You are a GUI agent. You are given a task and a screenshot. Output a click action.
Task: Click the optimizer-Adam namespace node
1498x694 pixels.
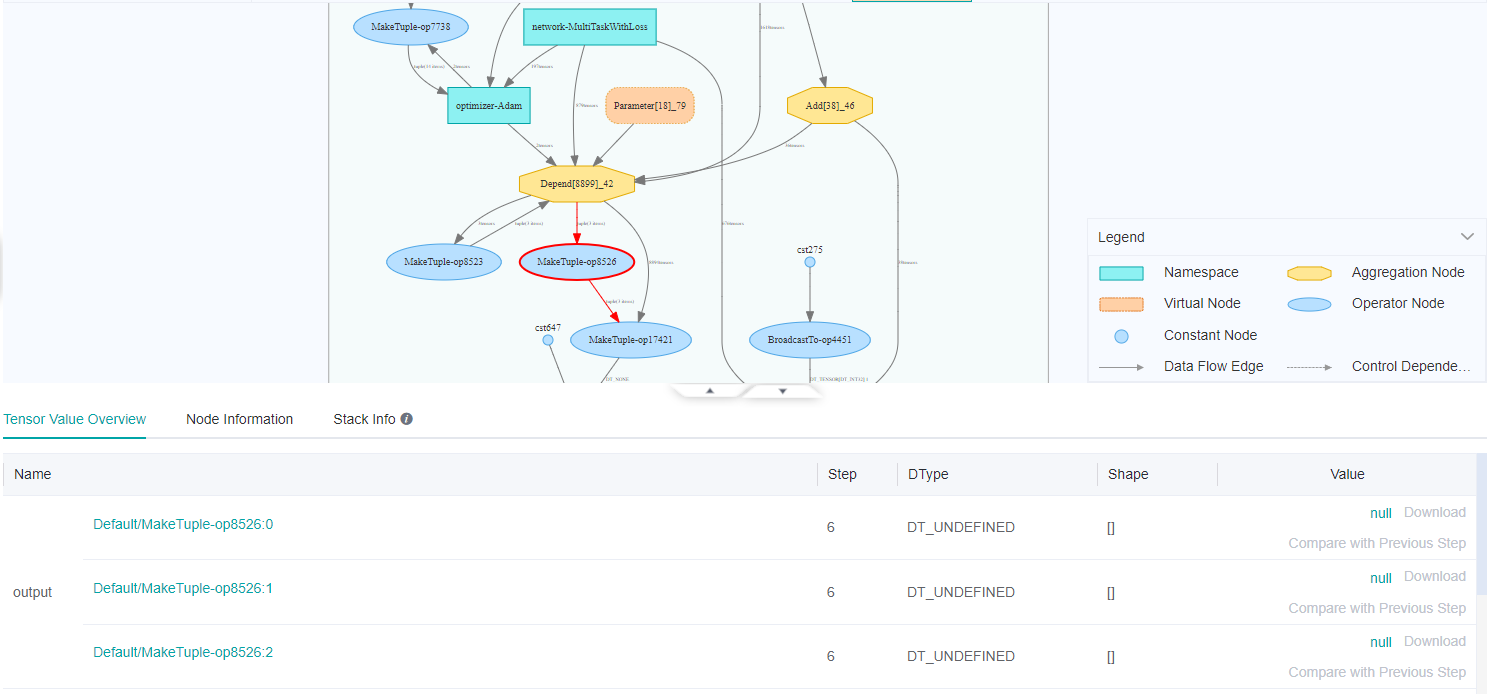[488, 105]
